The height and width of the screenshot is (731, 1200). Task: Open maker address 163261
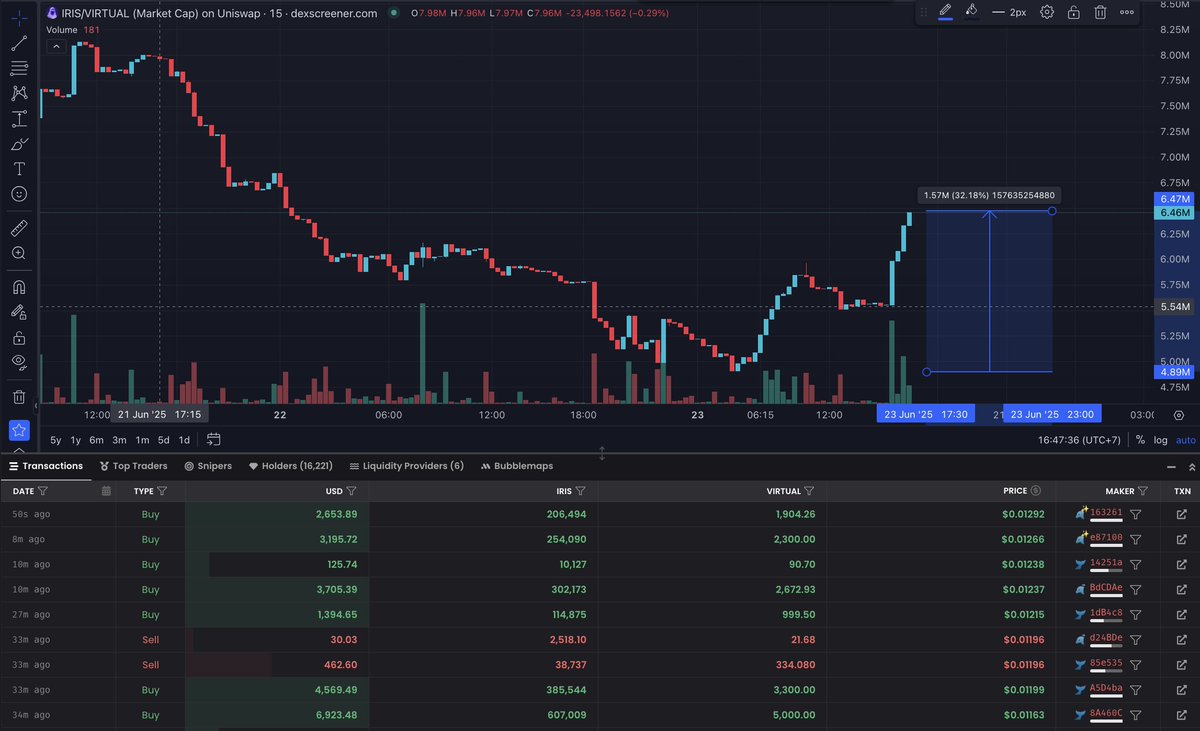point(1106,513)
